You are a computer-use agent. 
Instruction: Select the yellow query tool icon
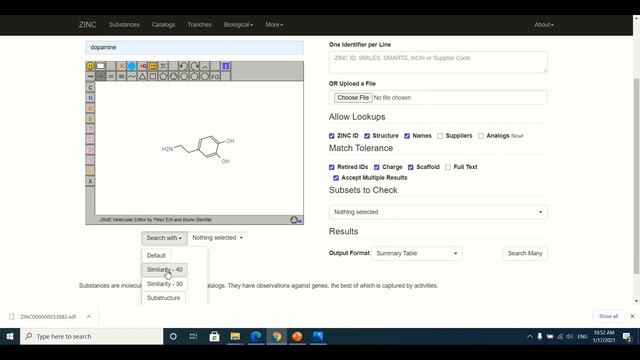pos(153,66)
